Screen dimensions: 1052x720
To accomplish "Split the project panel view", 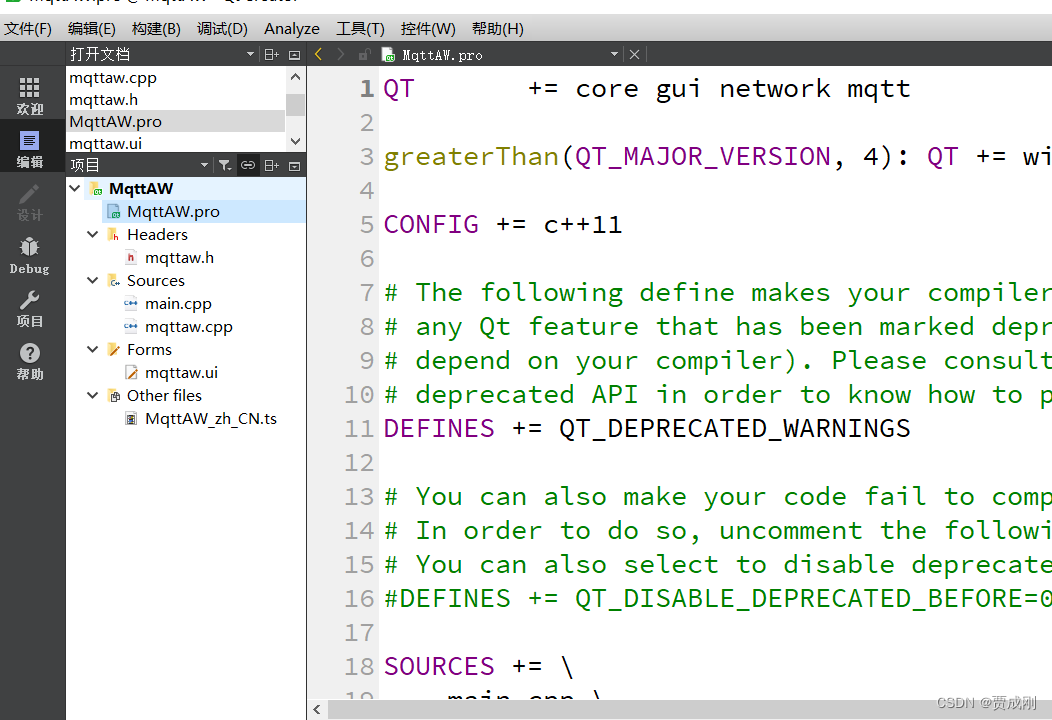I will [271, 165].
